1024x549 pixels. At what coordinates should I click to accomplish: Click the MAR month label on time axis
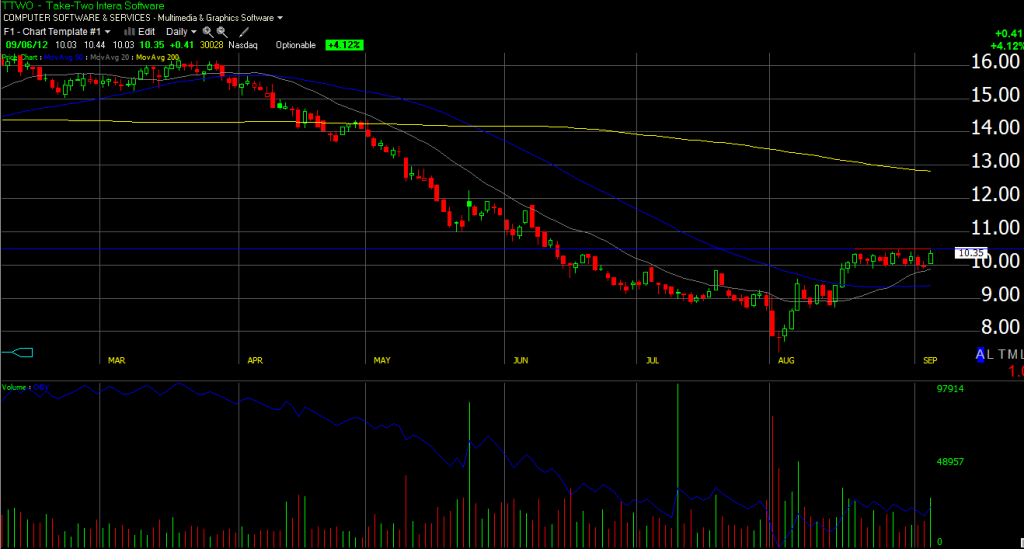pyautogui.click(x=116, y=360)
